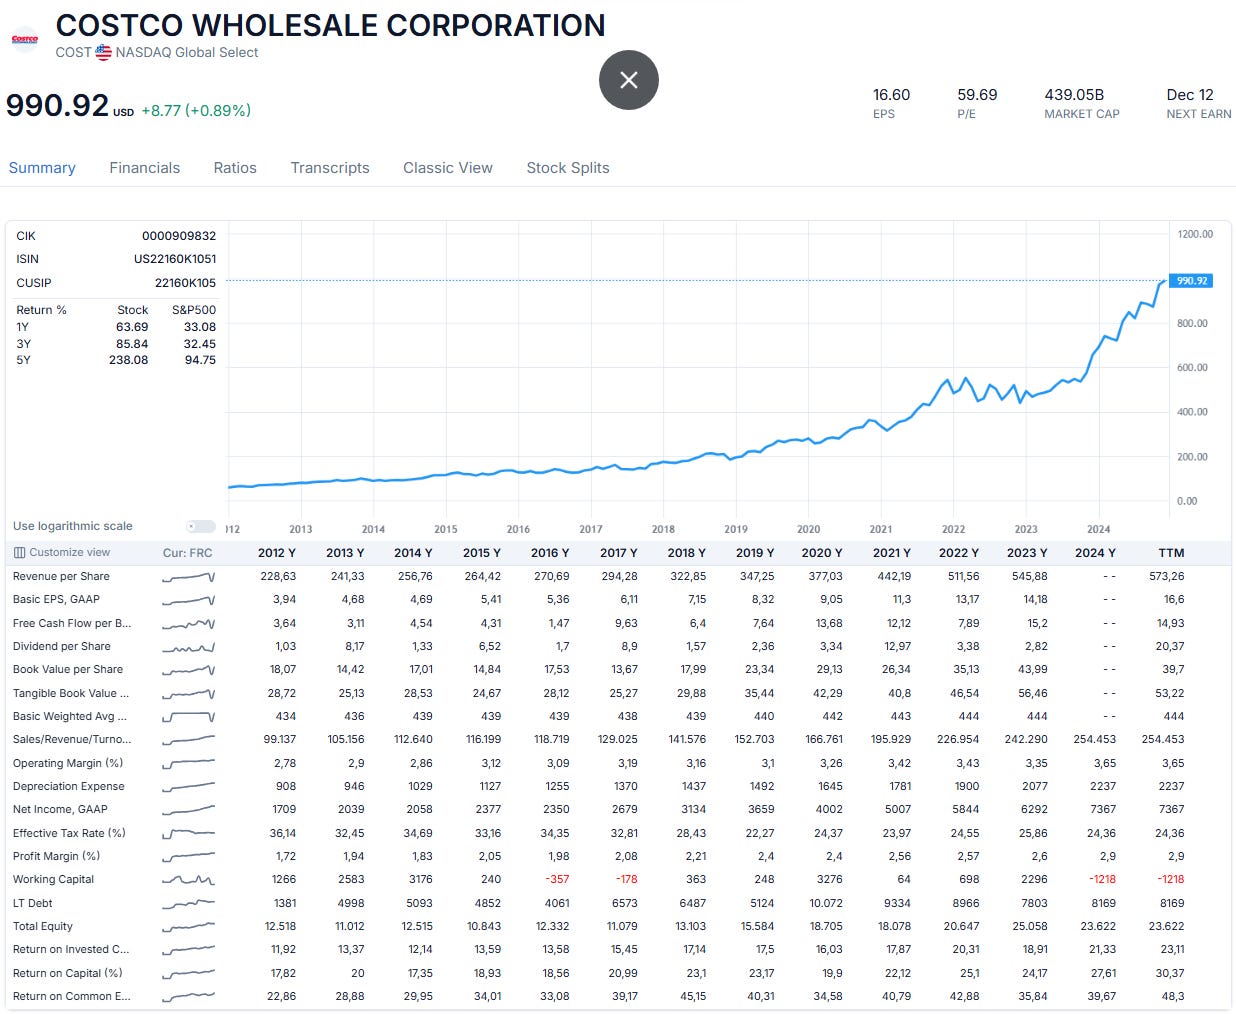Open Dividend per Share sparkline
The image size is (1236, 1014).
click(x=188, y=647)
